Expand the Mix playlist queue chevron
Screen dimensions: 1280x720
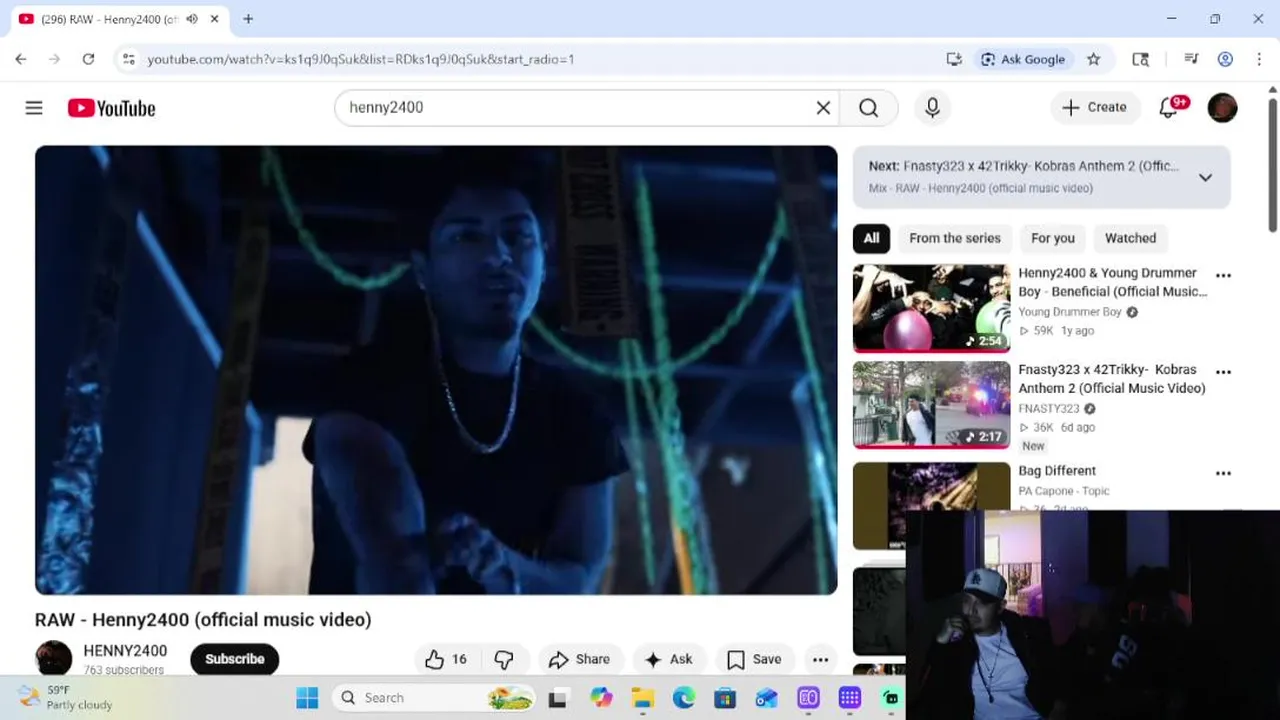click(1205, 177)
